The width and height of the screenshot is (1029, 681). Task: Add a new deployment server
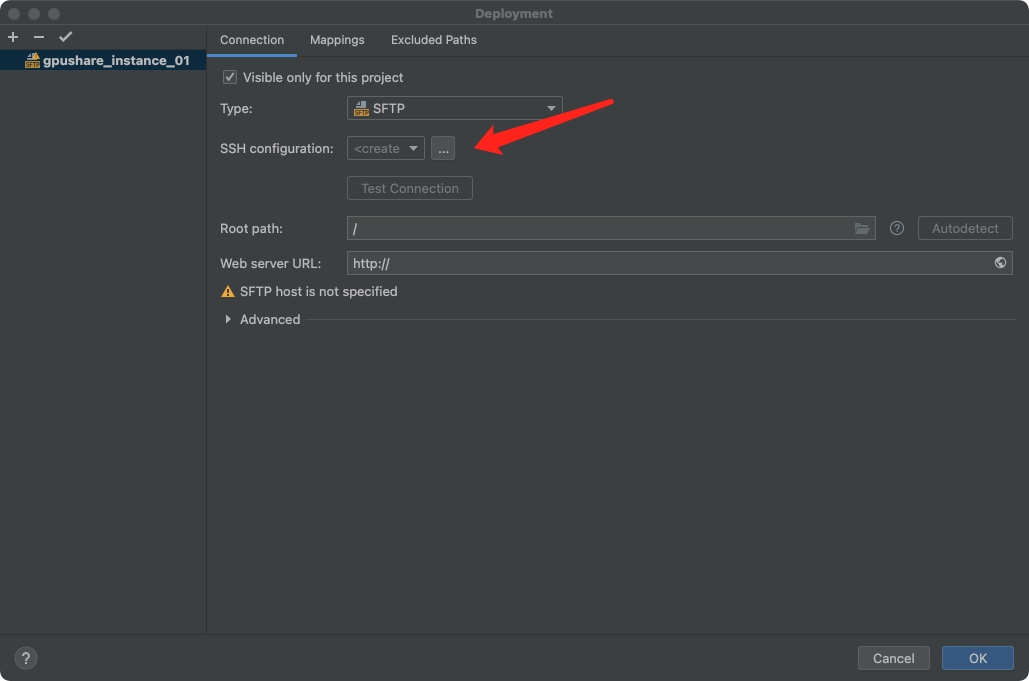[12, 36]
